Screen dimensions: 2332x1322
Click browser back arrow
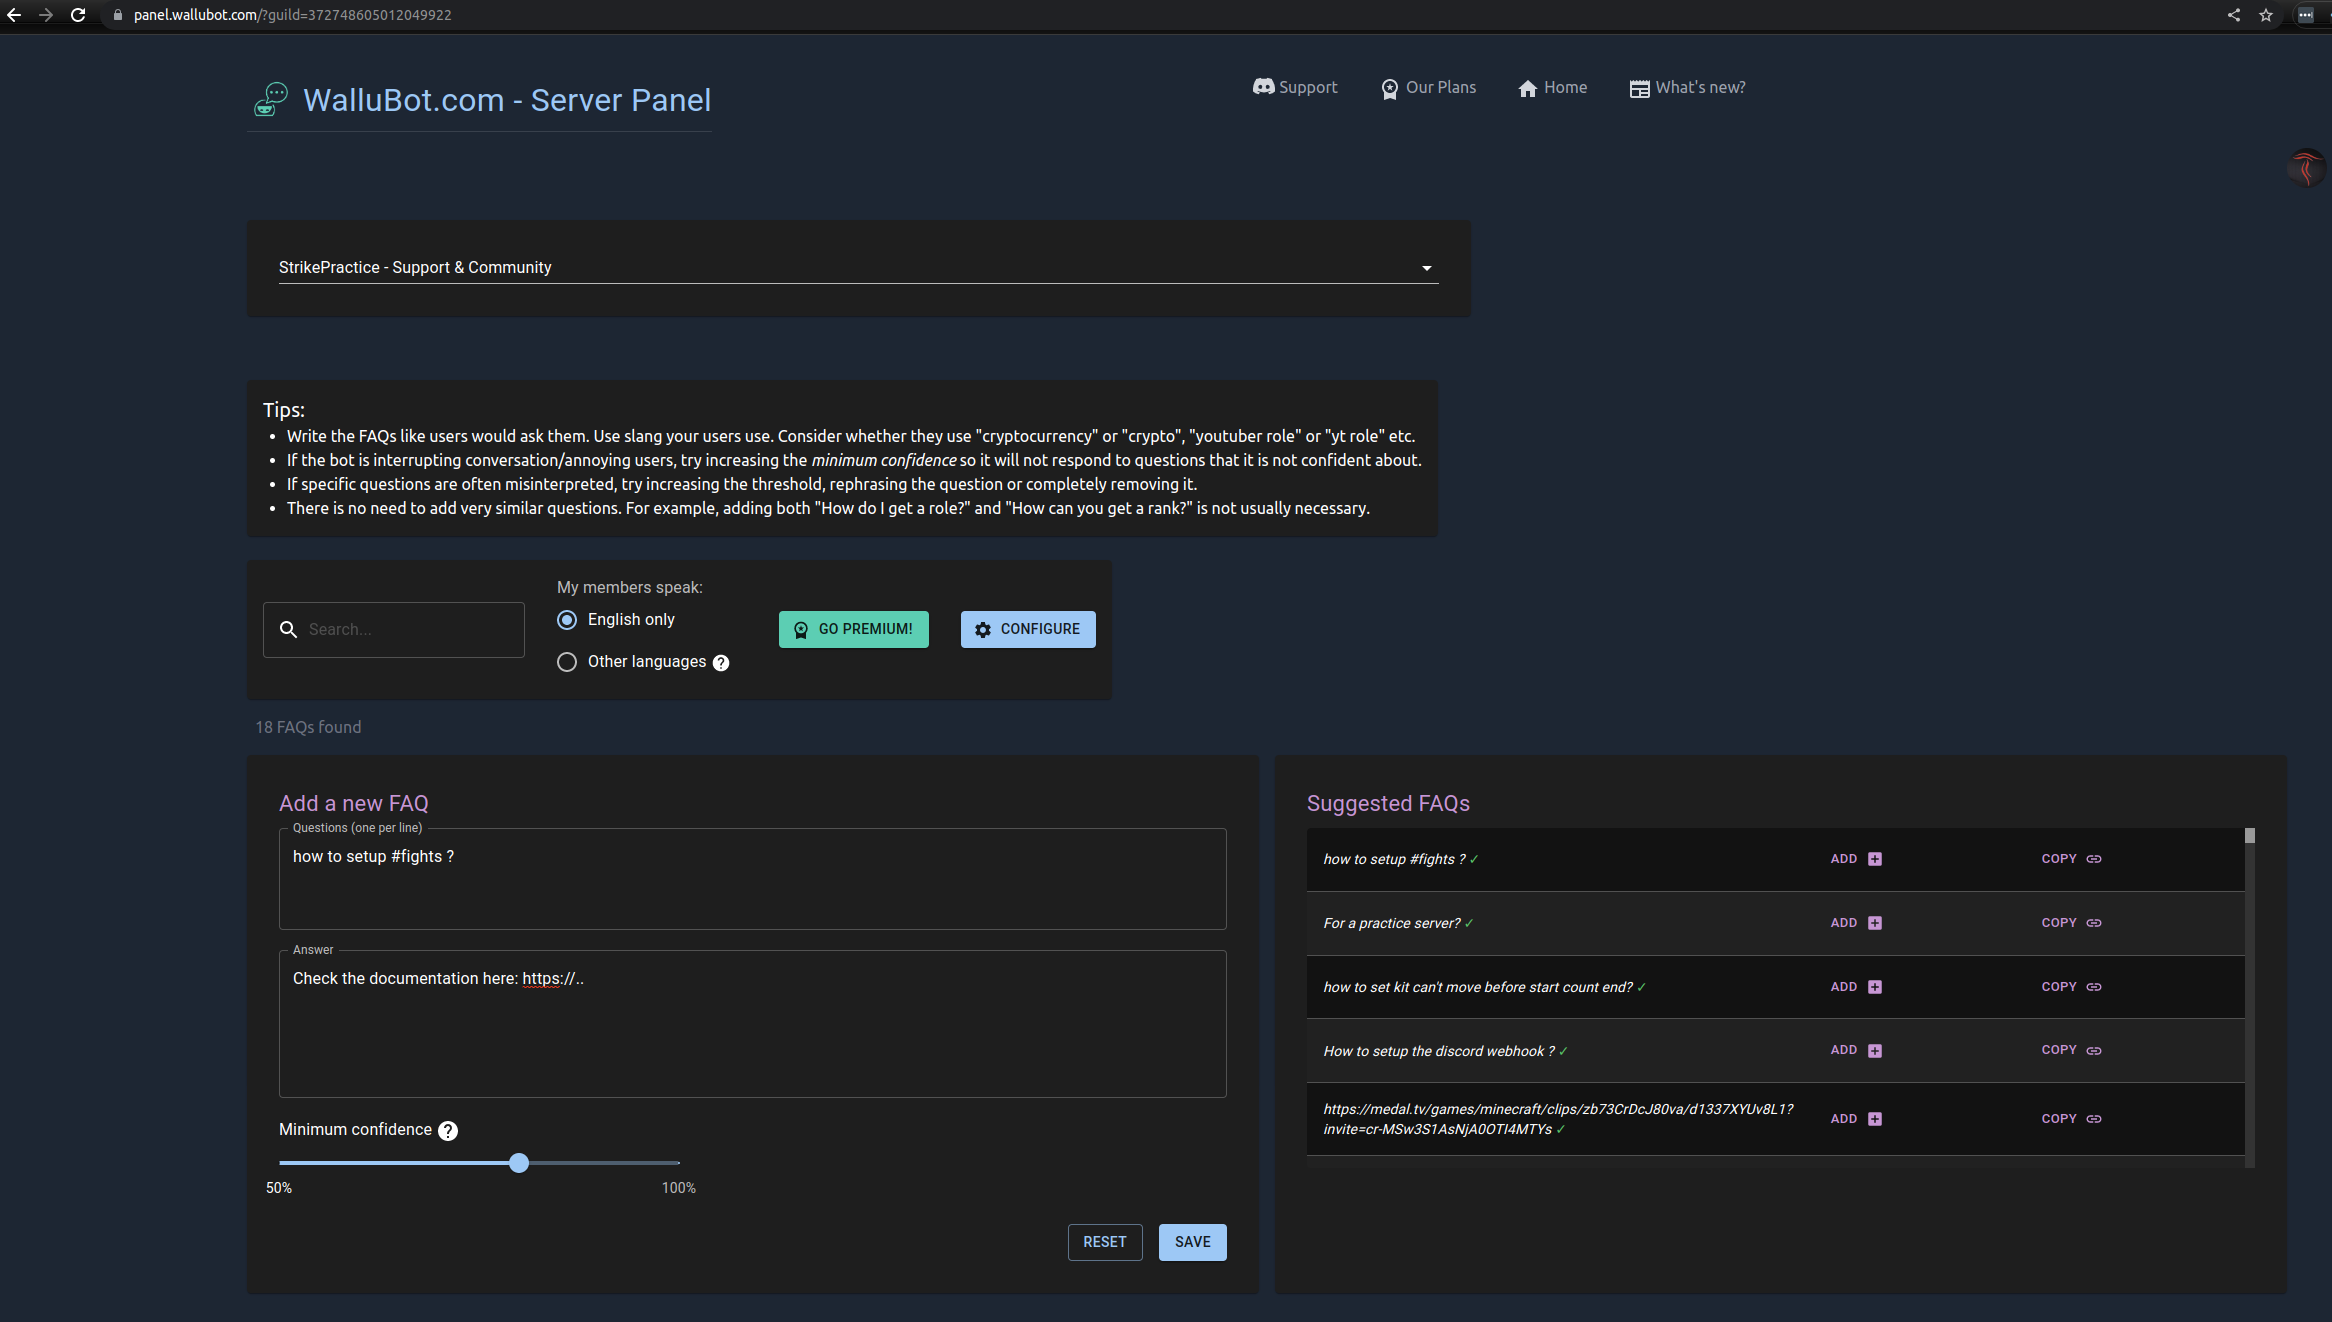coord(14,15)
